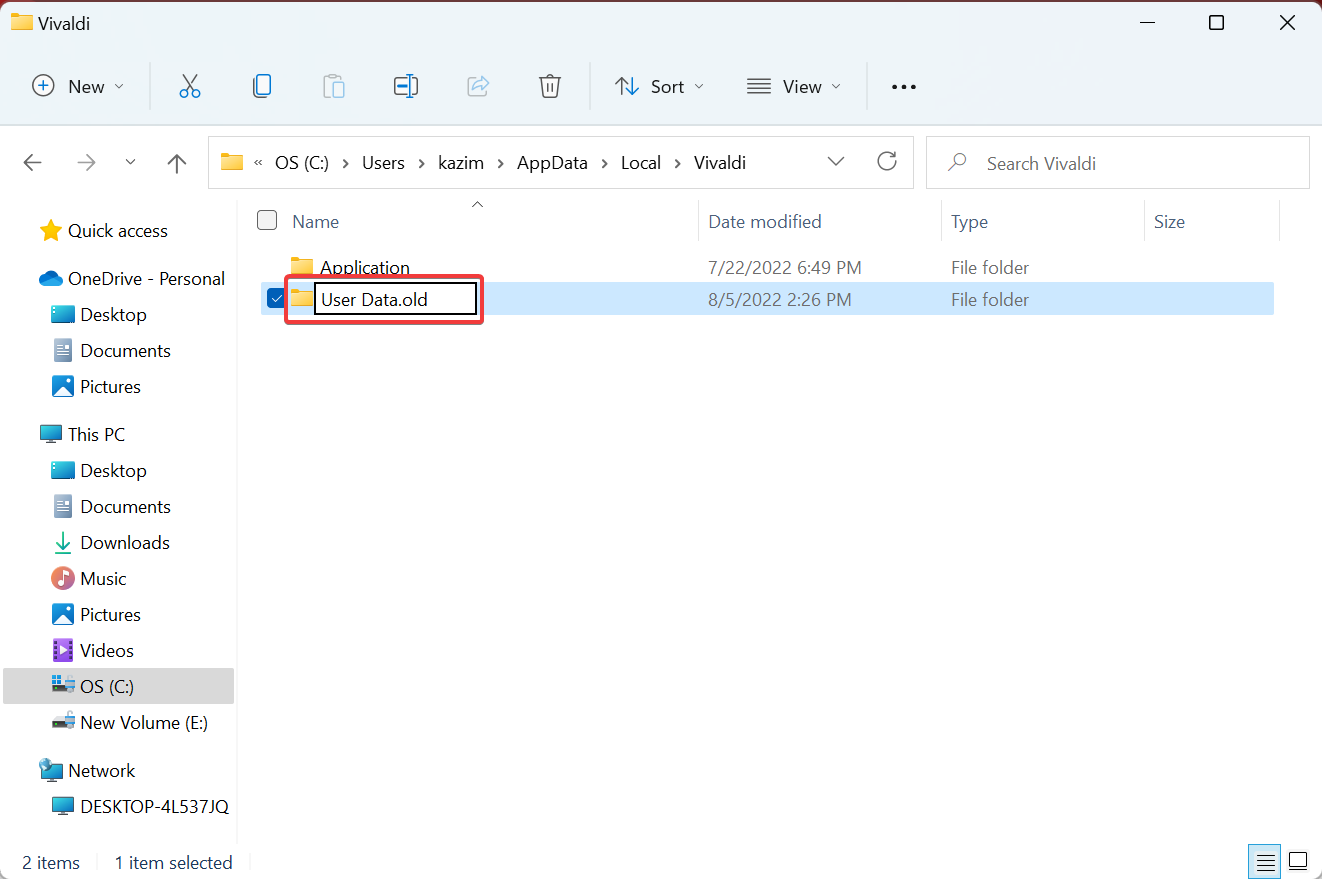The height and width of the screenshot is (879, 1322).
Task: Click Users in the address path
Action: pyautogui.click(x=383, y=163)
